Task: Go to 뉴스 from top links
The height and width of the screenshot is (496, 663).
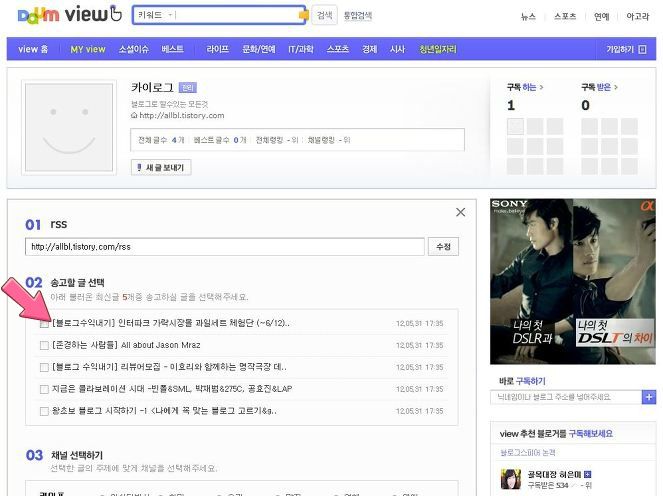Action: point(528,16)
